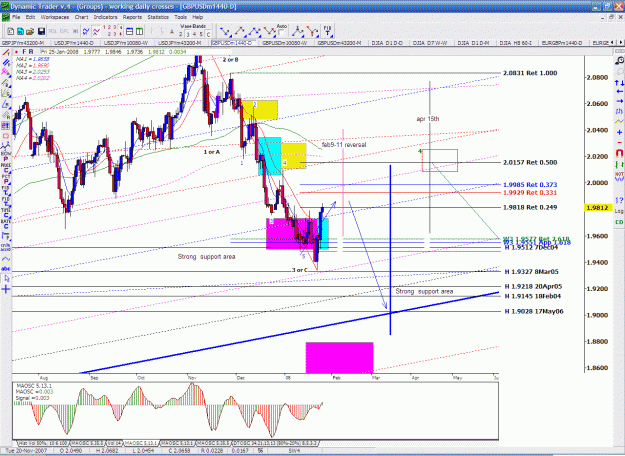Select the blue parallel channel lines tool
Image resolution: width=625 pixels, height=456 pixels.
click(6, 63)
